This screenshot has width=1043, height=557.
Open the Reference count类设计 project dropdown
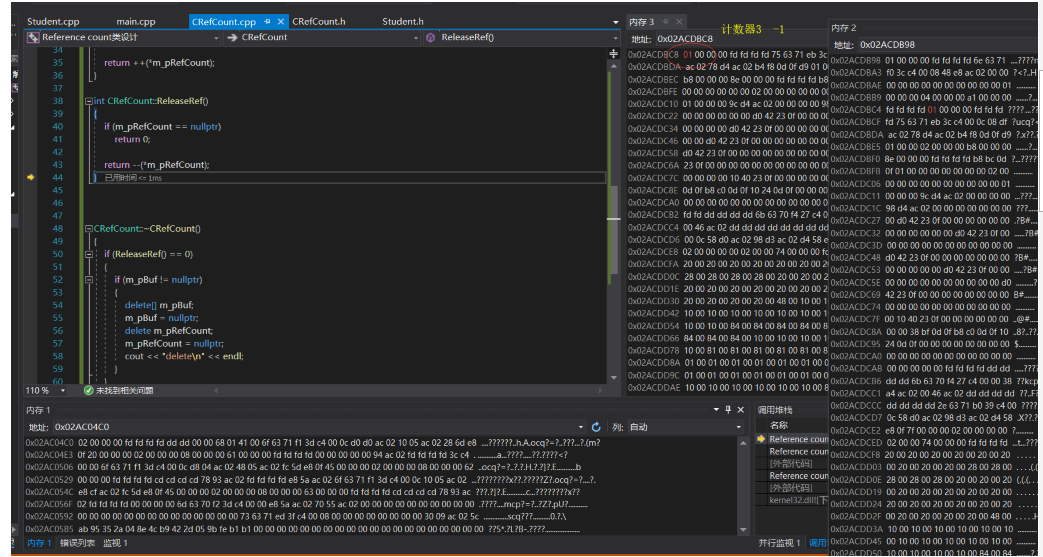click(x=217, y=38)
